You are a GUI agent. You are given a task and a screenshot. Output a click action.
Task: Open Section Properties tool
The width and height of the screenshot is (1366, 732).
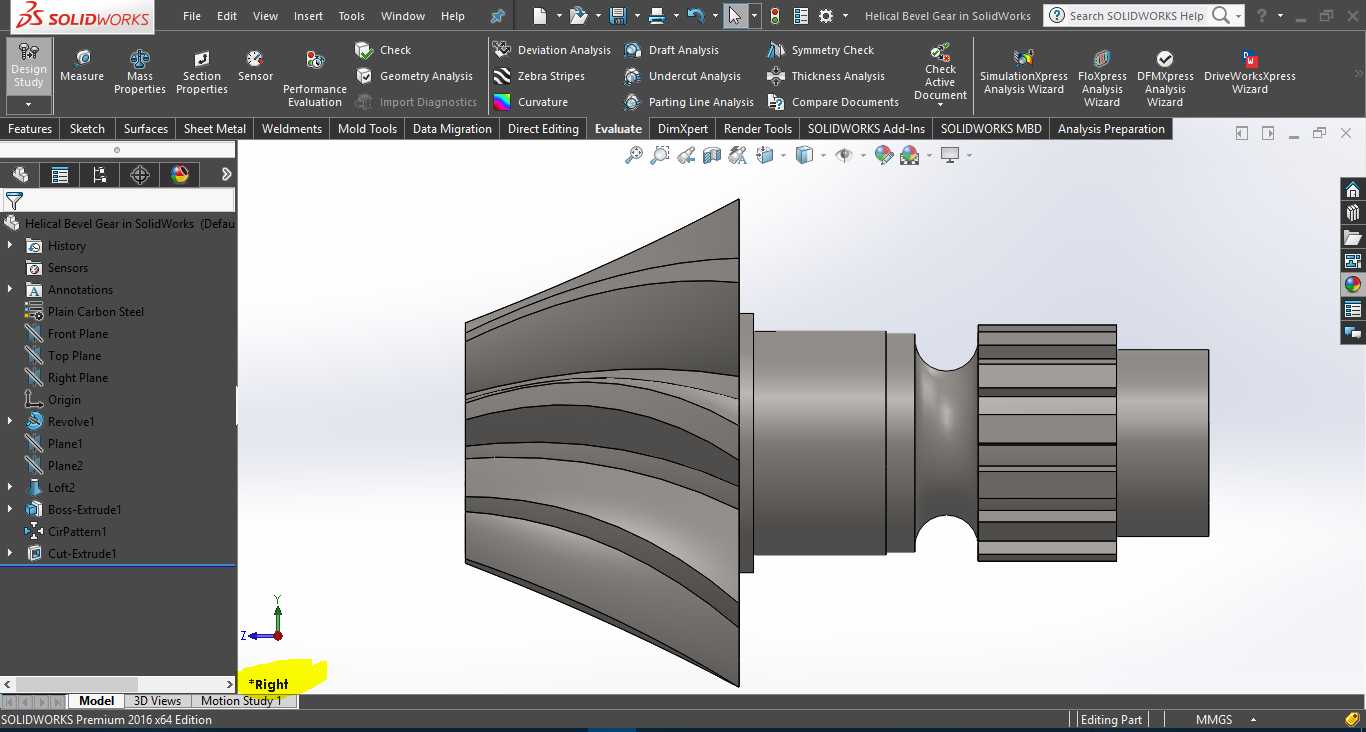[202, 72]
